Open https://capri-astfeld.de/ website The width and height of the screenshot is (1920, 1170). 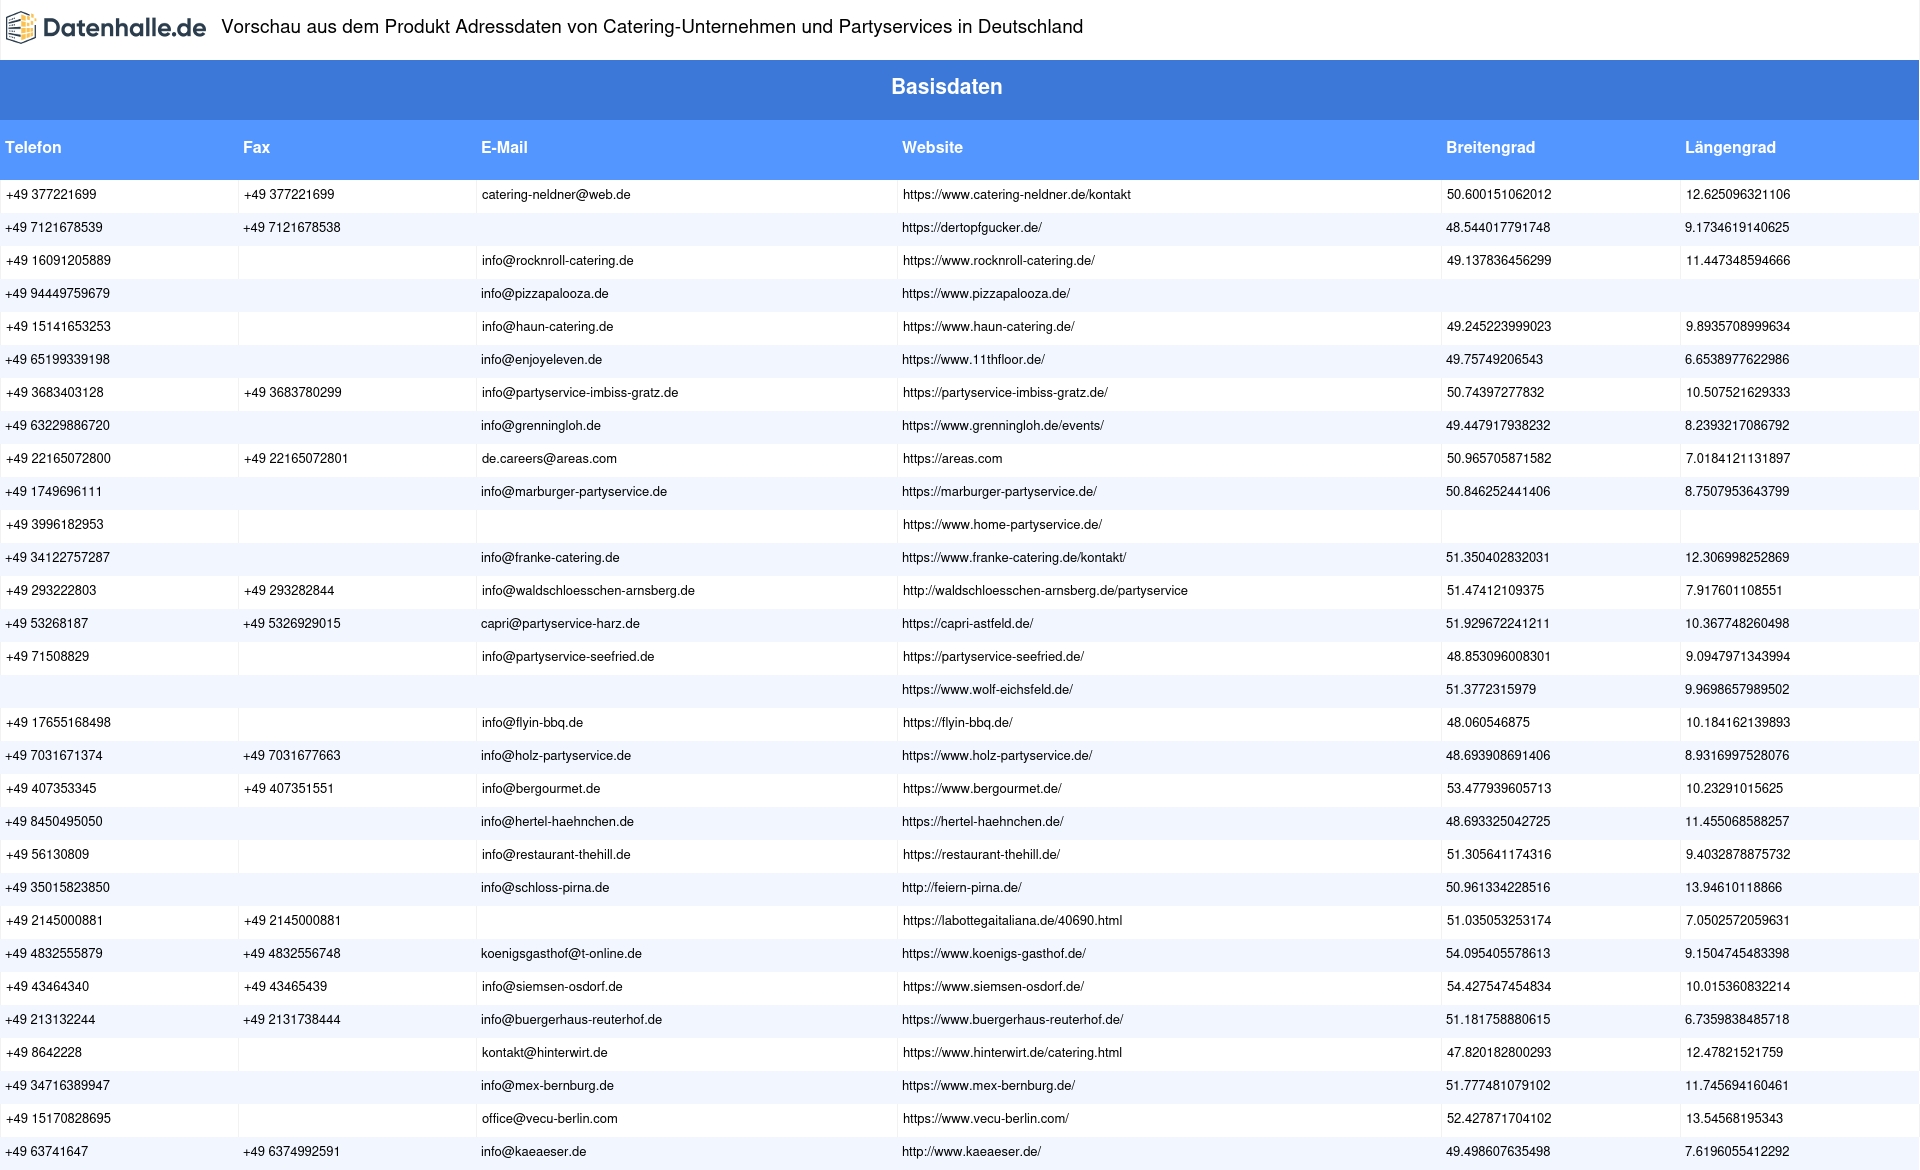(x=968, y=624)
